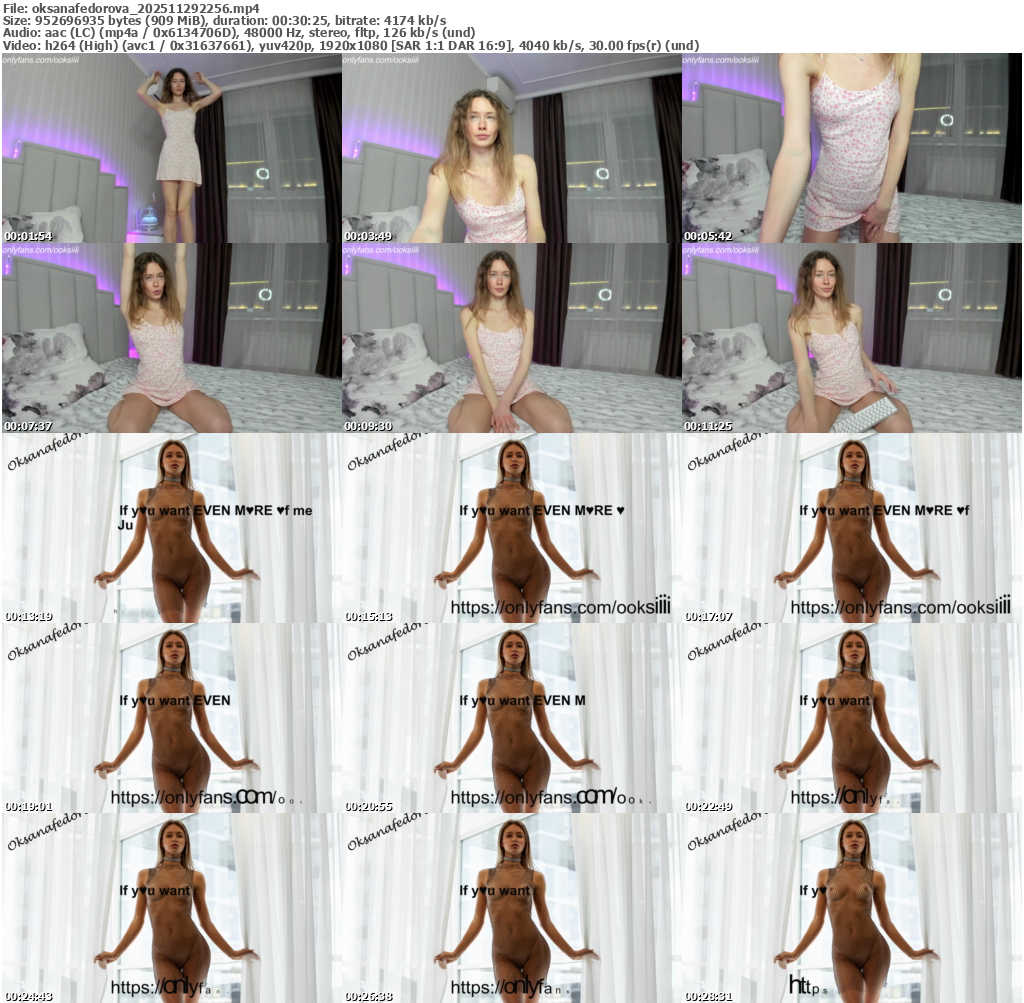
Task: Select the final thumbnail at 00:28:31
Action: pos(851,908)
